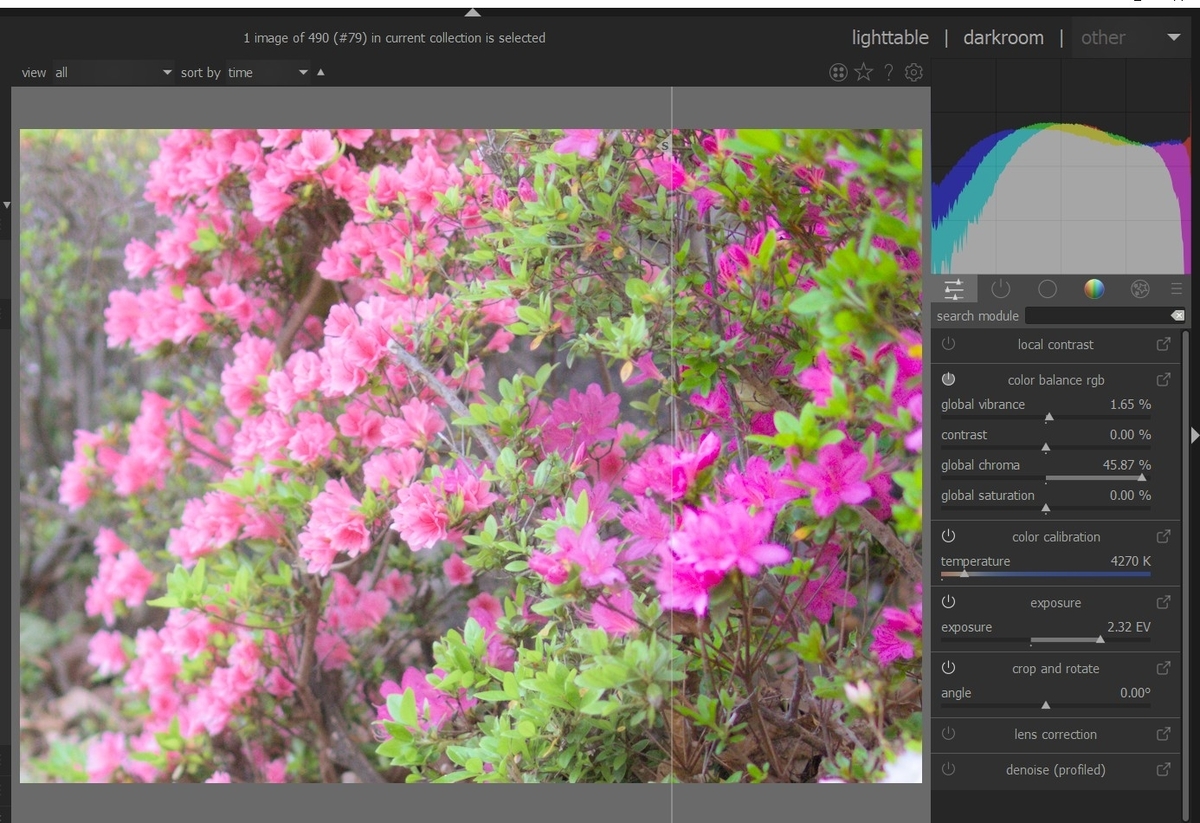Switch to the lighttable view
Screen dimensions: 1200x823
890,38
